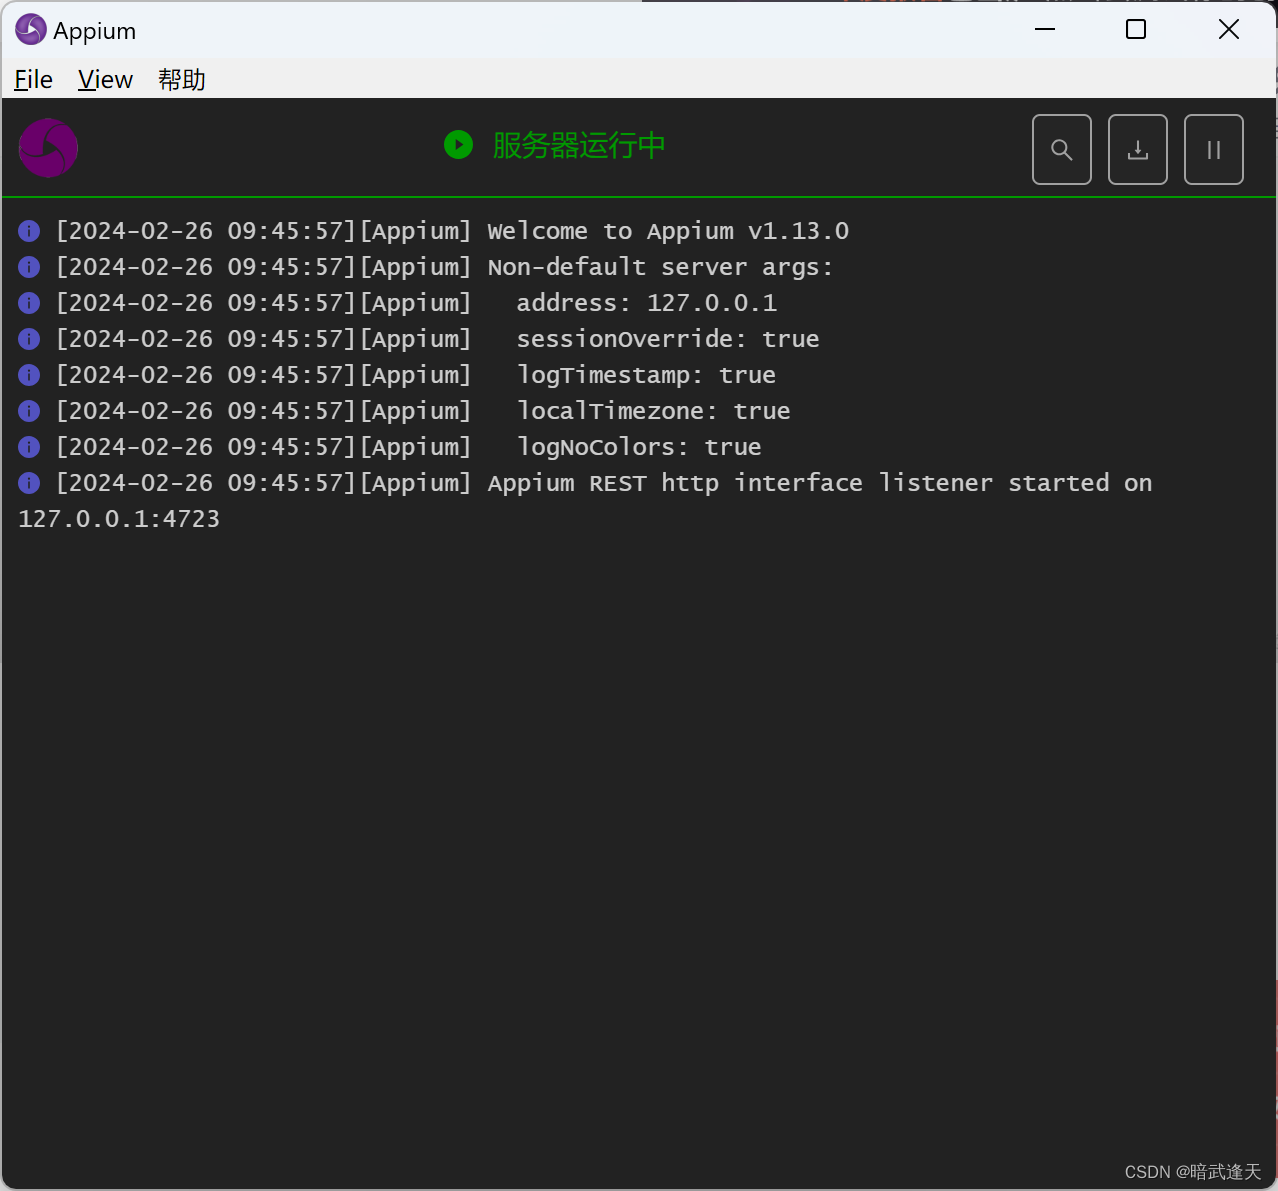Click the green play icon beside 服务器运行中
Image resolution: width=1278 pixels, height=1191 pixels.
[458, 145]
